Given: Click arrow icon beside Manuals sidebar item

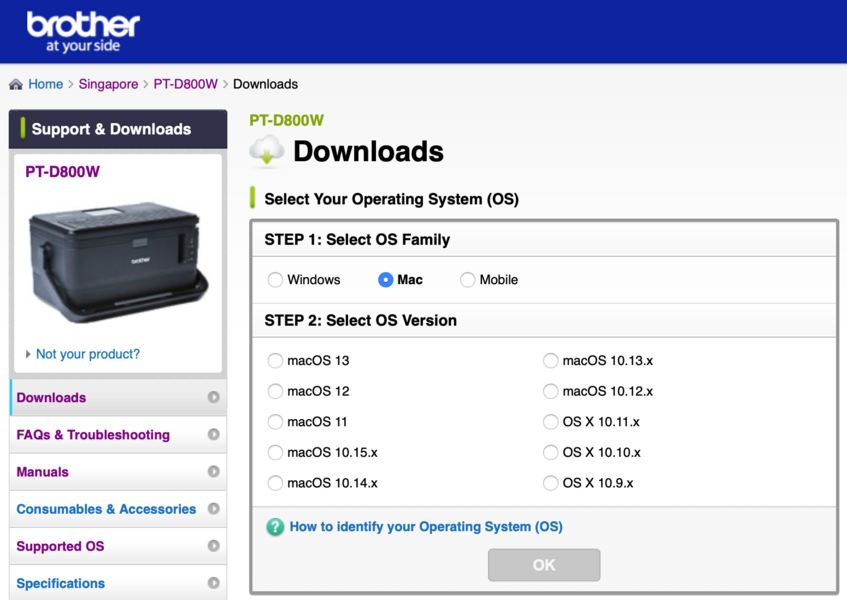Looking at the screenshot, I should click(213, 472).
